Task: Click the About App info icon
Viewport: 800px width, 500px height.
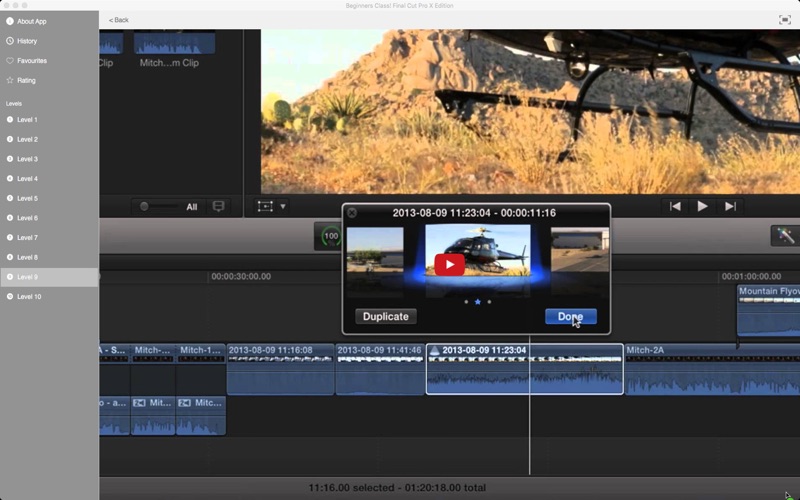Action: point(10,21)
